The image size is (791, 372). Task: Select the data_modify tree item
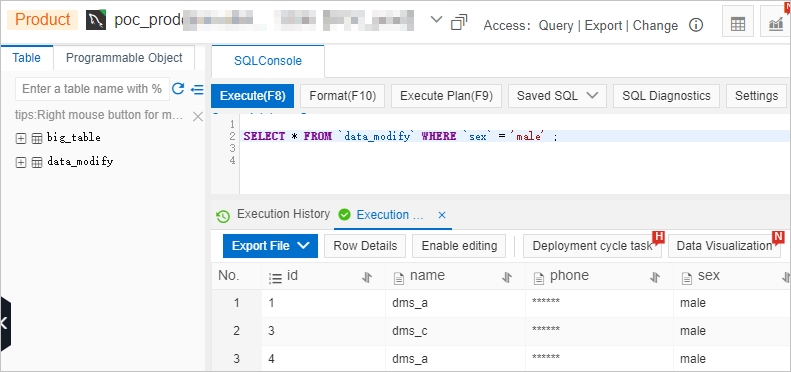click(x=80, y=163)
